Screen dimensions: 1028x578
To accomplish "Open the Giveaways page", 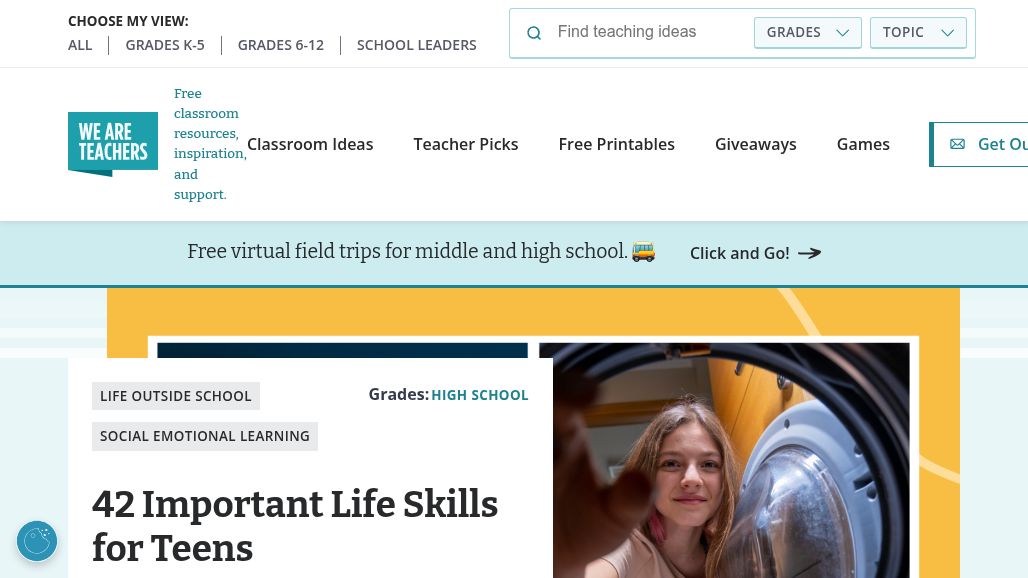I will point(756,144).
